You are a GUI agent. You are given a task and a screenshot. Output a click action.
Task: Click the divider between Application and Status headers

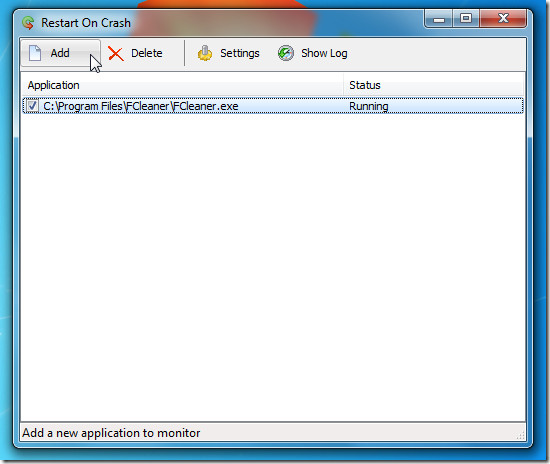(343, 85)
